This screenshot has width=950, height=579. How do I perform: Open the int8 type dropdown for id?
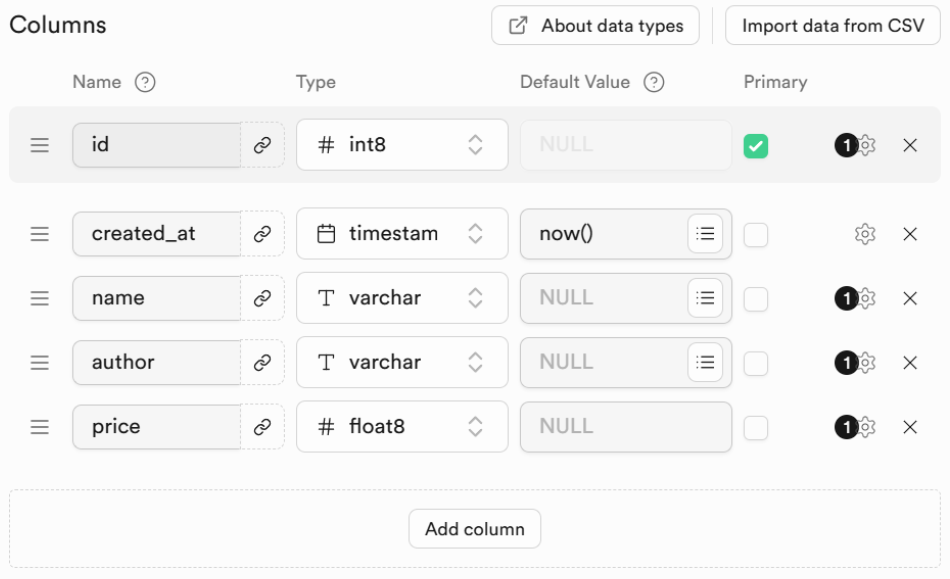click(x=402, y=145)
